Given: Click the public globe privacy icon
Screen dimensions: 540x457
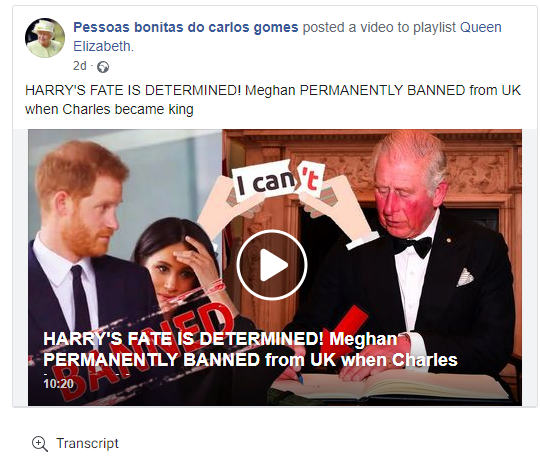Looking at the screenshot, I should tap(103, 67).
